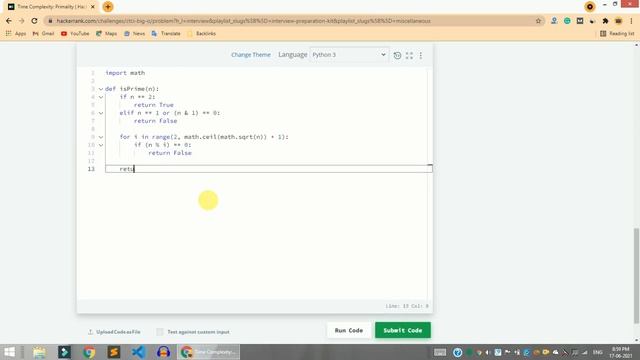Open the Reading list panel

point(617,33)
